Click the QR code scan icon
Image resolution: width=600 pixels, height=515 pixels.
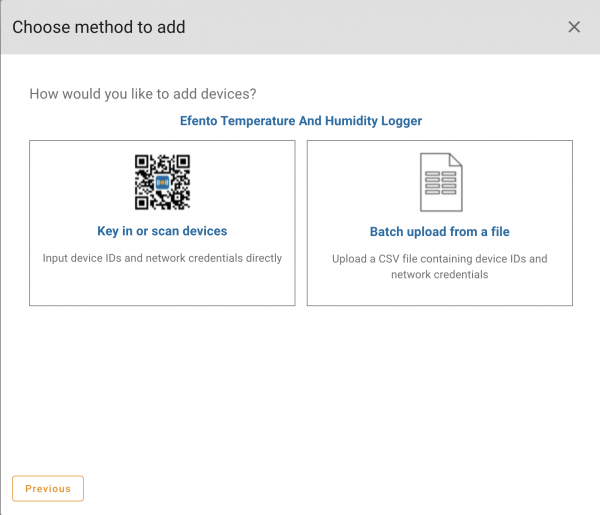(162, 182)
